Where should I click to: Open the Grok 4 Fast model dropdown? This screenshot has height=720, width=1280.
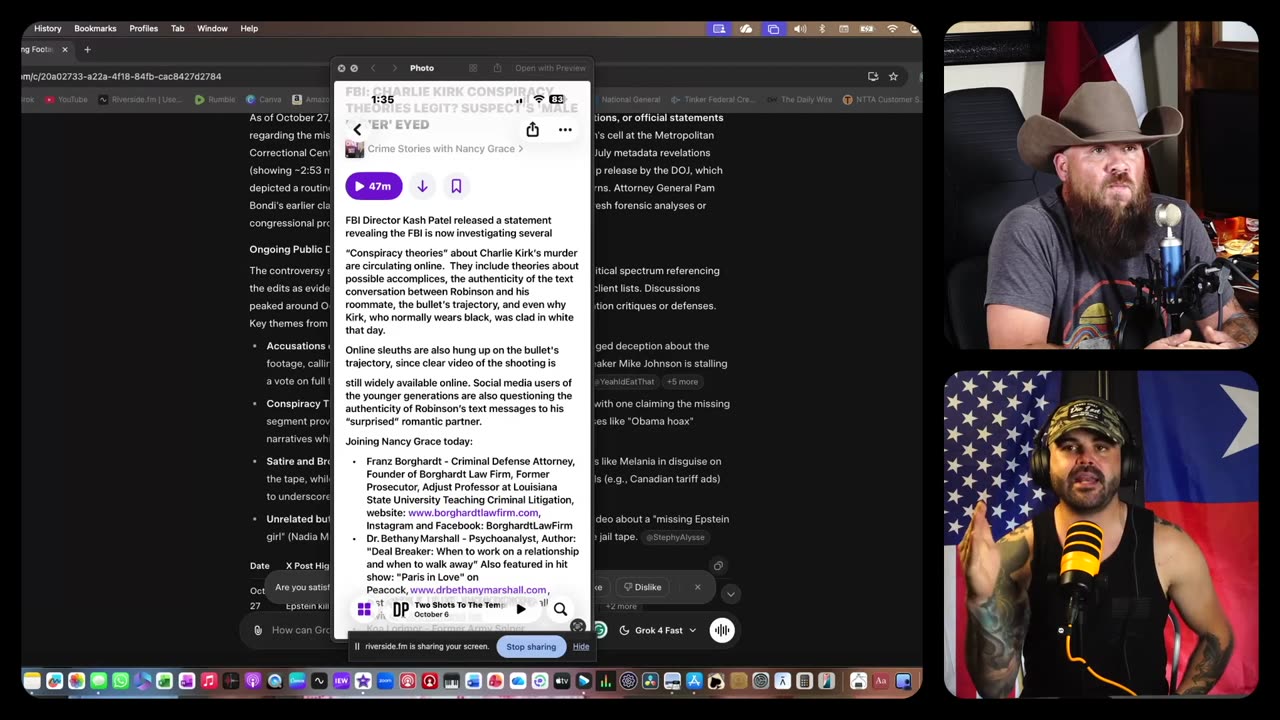tap(658, 630)
